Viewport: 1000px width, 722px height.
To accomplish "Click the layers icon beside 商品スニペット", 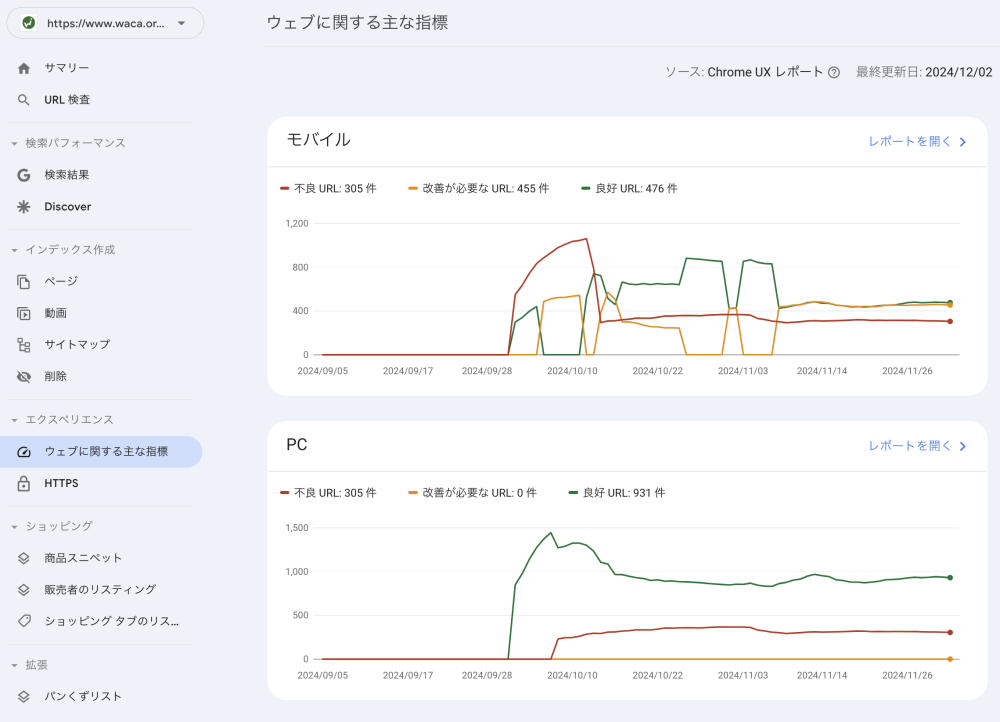I will click(x=24, y=558).
